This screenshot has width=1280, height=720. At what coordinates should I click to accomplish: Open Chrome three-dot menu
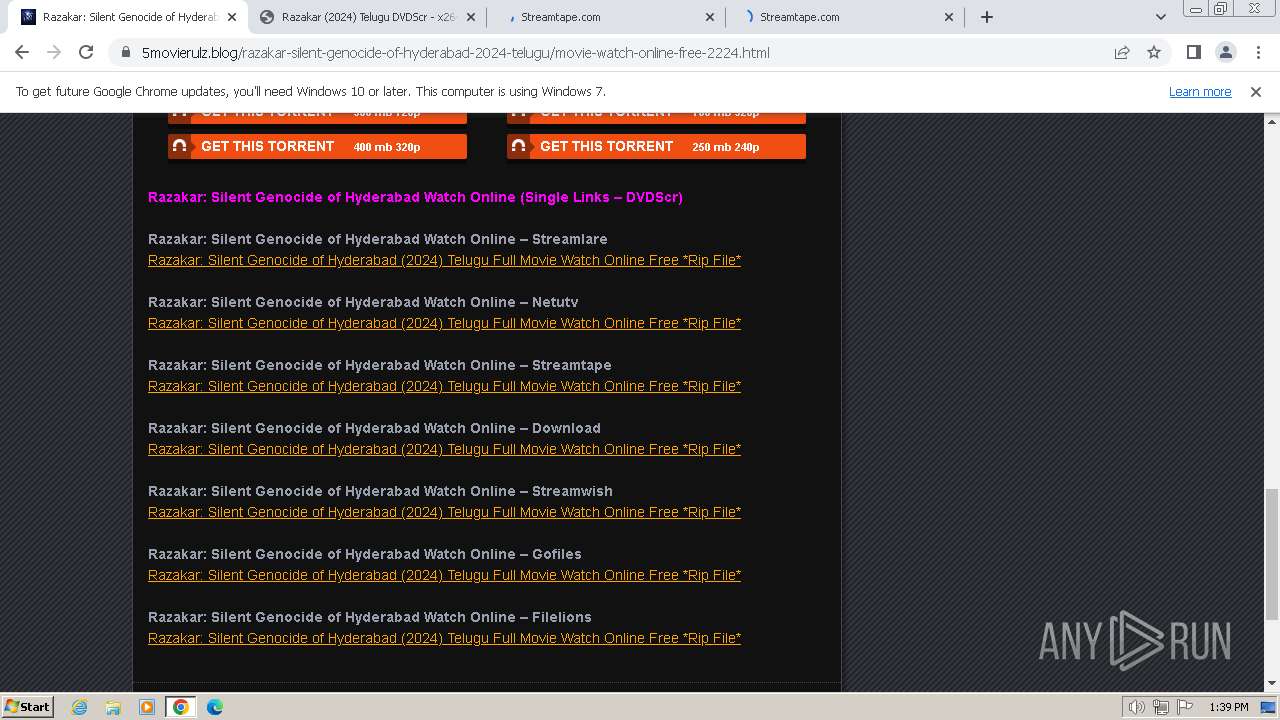pyautogui.click(x=1258, y=52)
